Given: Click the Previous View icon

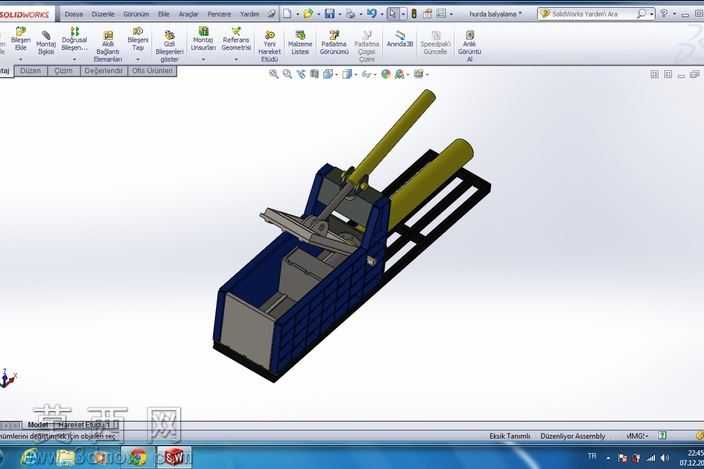Looking at the screenshot, I should (x=301, y=74).
